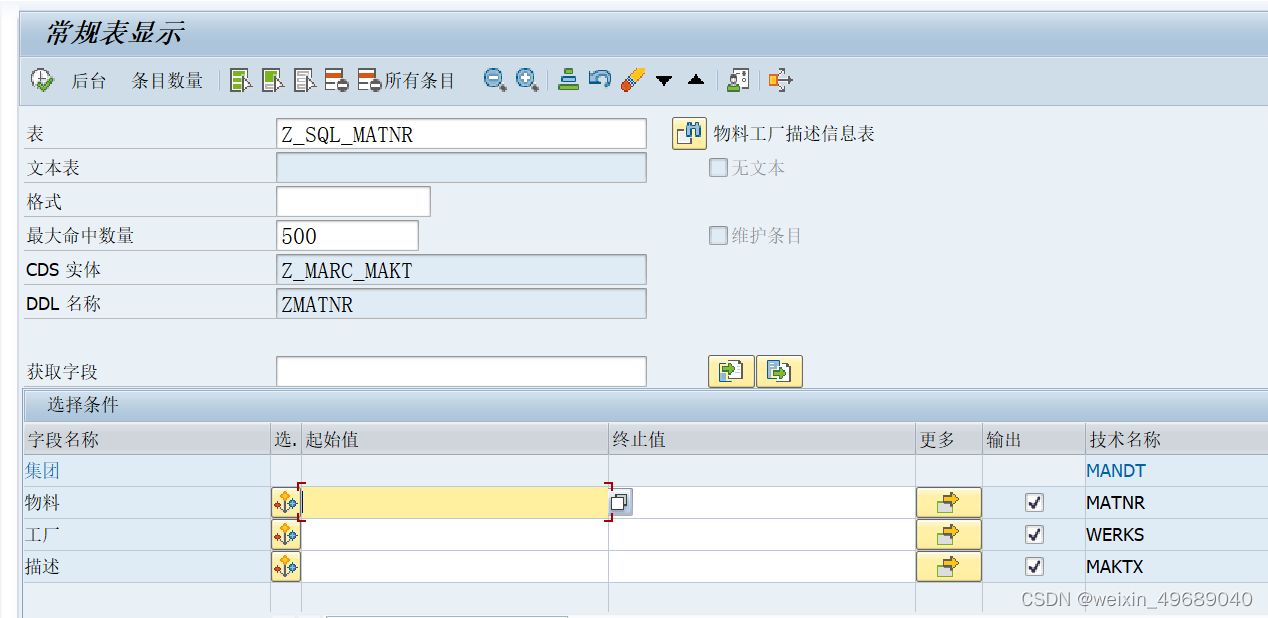Open the value help on the 物料 start value

[x=620, y=502]
